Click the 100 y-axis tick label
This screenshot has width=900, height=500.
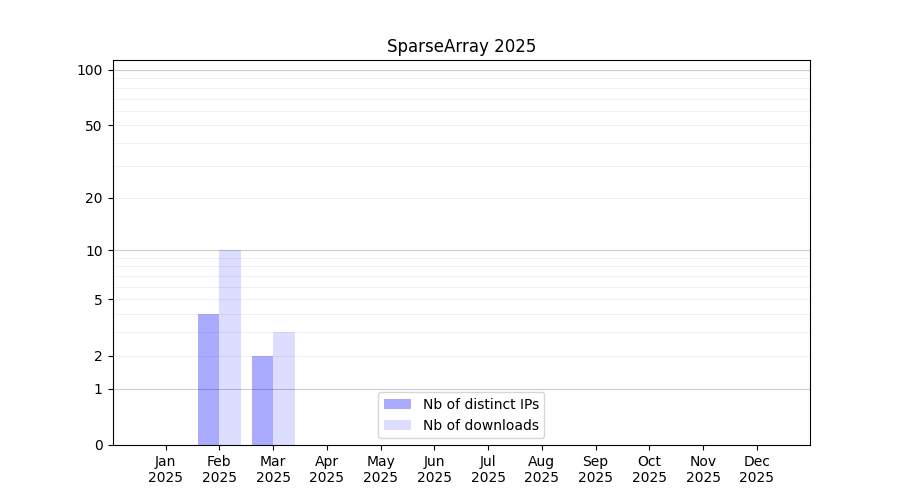point(90,70)
